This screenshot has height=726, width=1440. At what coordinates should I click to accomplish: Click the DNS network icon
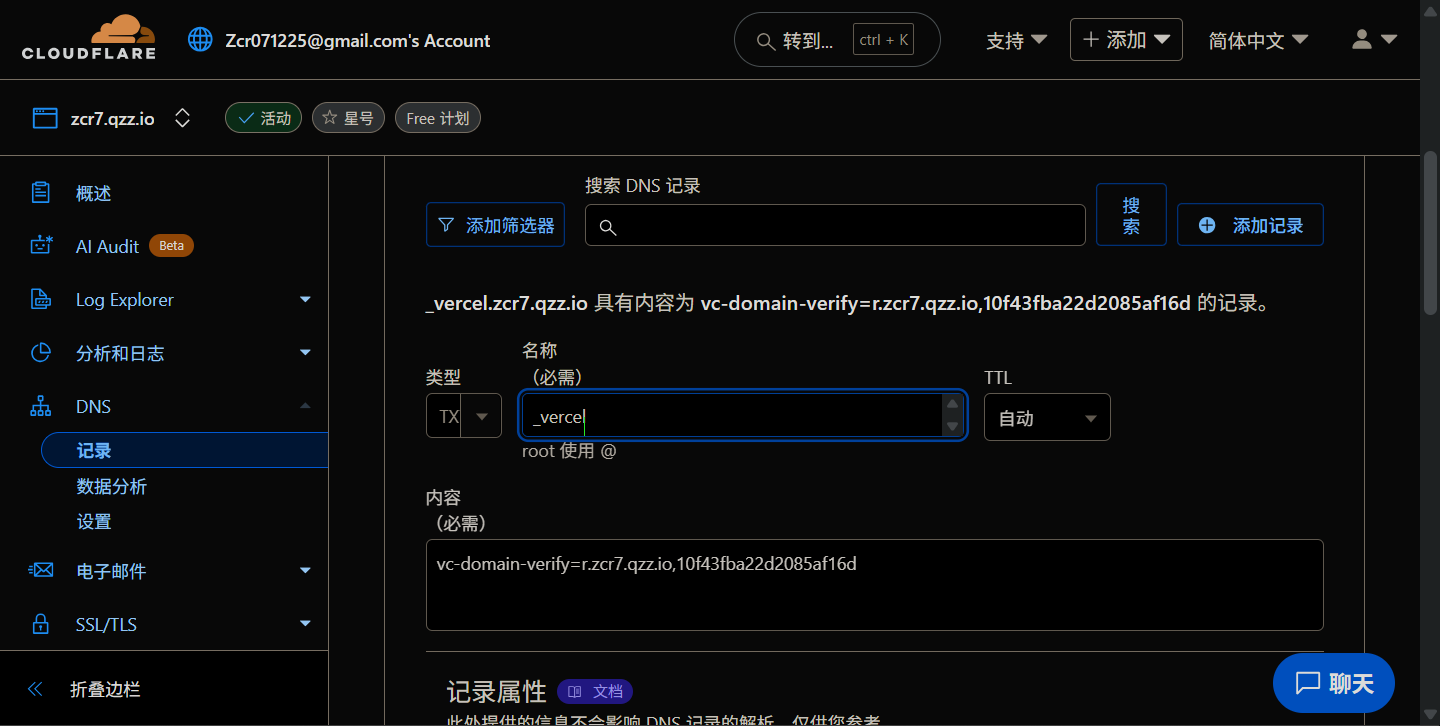(x=41, y=406)
